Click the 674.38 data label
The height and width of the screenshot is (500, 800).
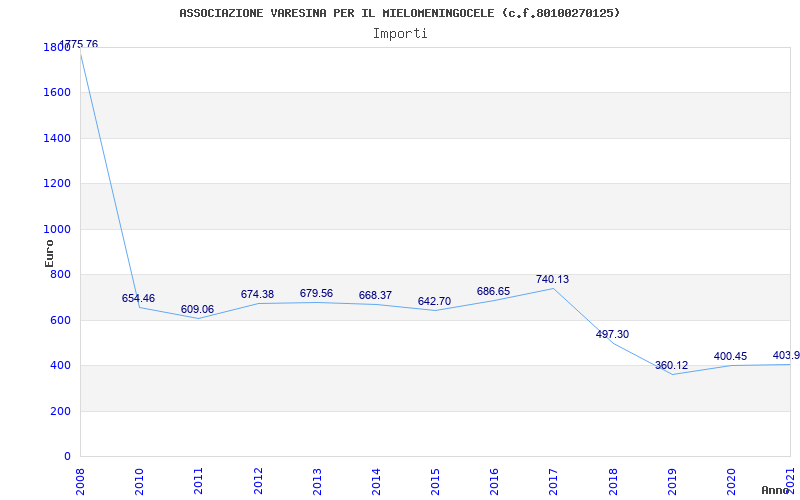257,294
